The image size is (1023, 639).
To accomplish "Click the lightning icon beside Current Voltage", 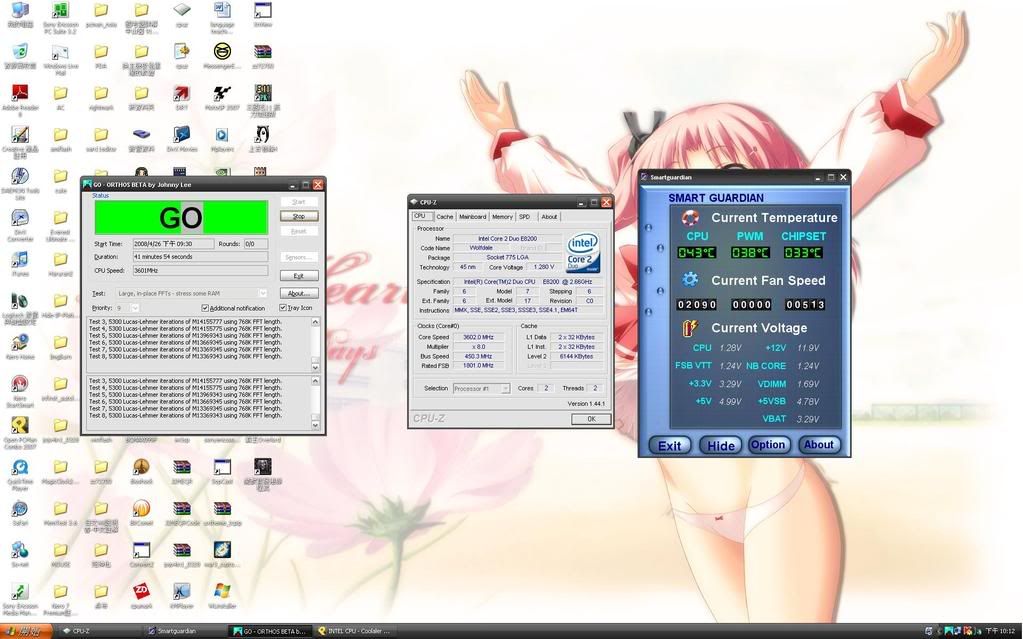I will click(690, 328).
